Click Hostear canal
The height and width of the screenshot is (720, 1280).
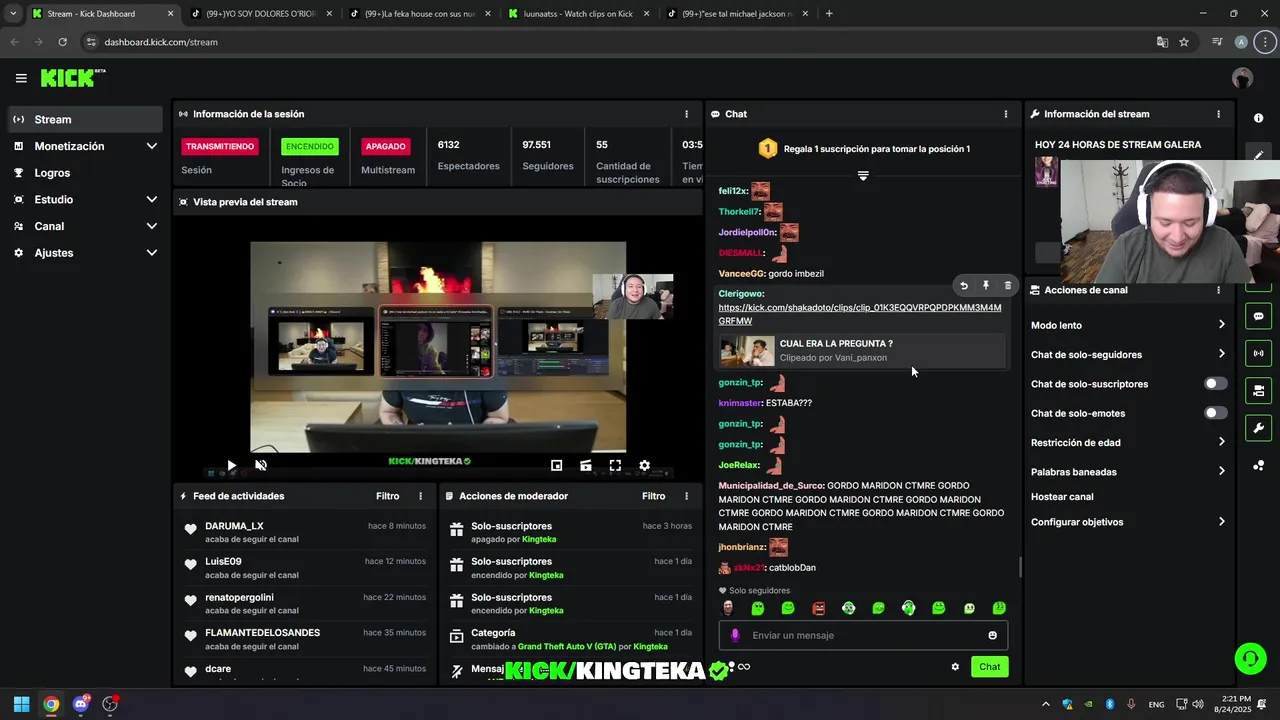pyautogui.click(x=1062, y=496)
